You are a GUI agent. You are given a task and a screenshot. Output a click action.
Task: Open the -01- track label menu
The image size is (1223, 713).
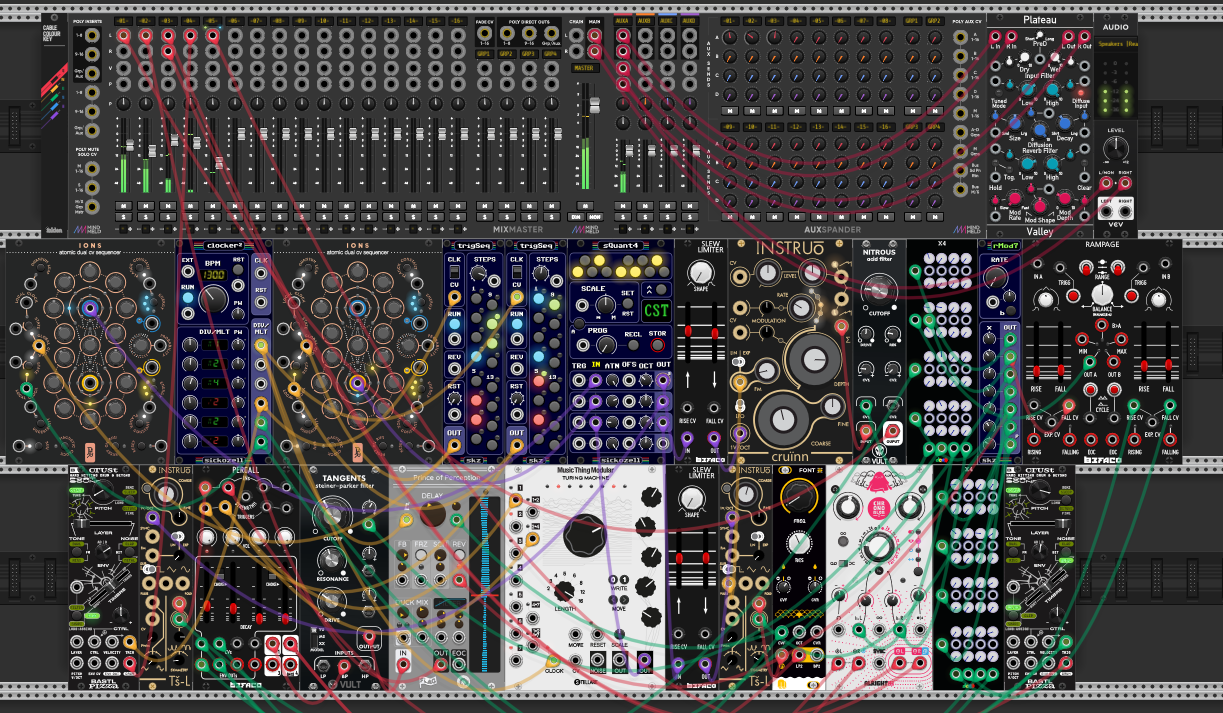coord(122,20)
